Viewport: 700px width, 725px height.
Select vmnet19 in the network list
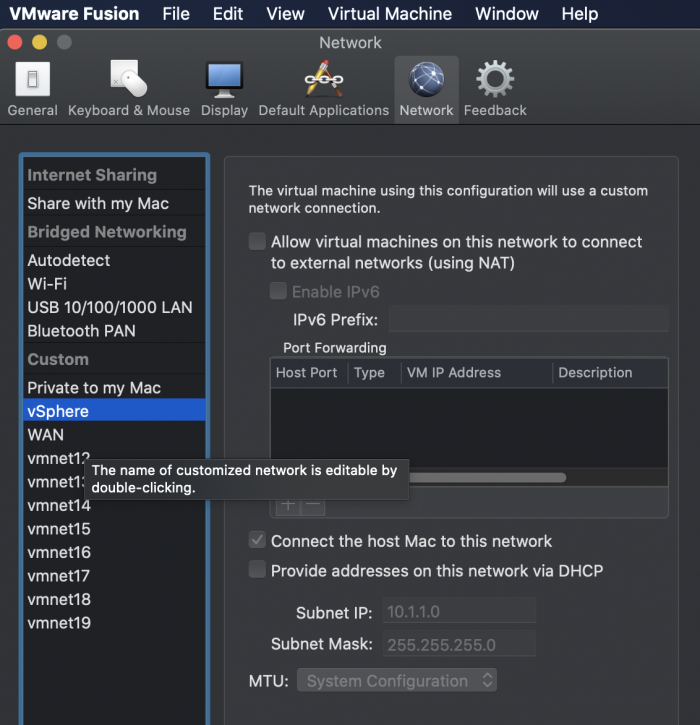(x=114, y=623)
